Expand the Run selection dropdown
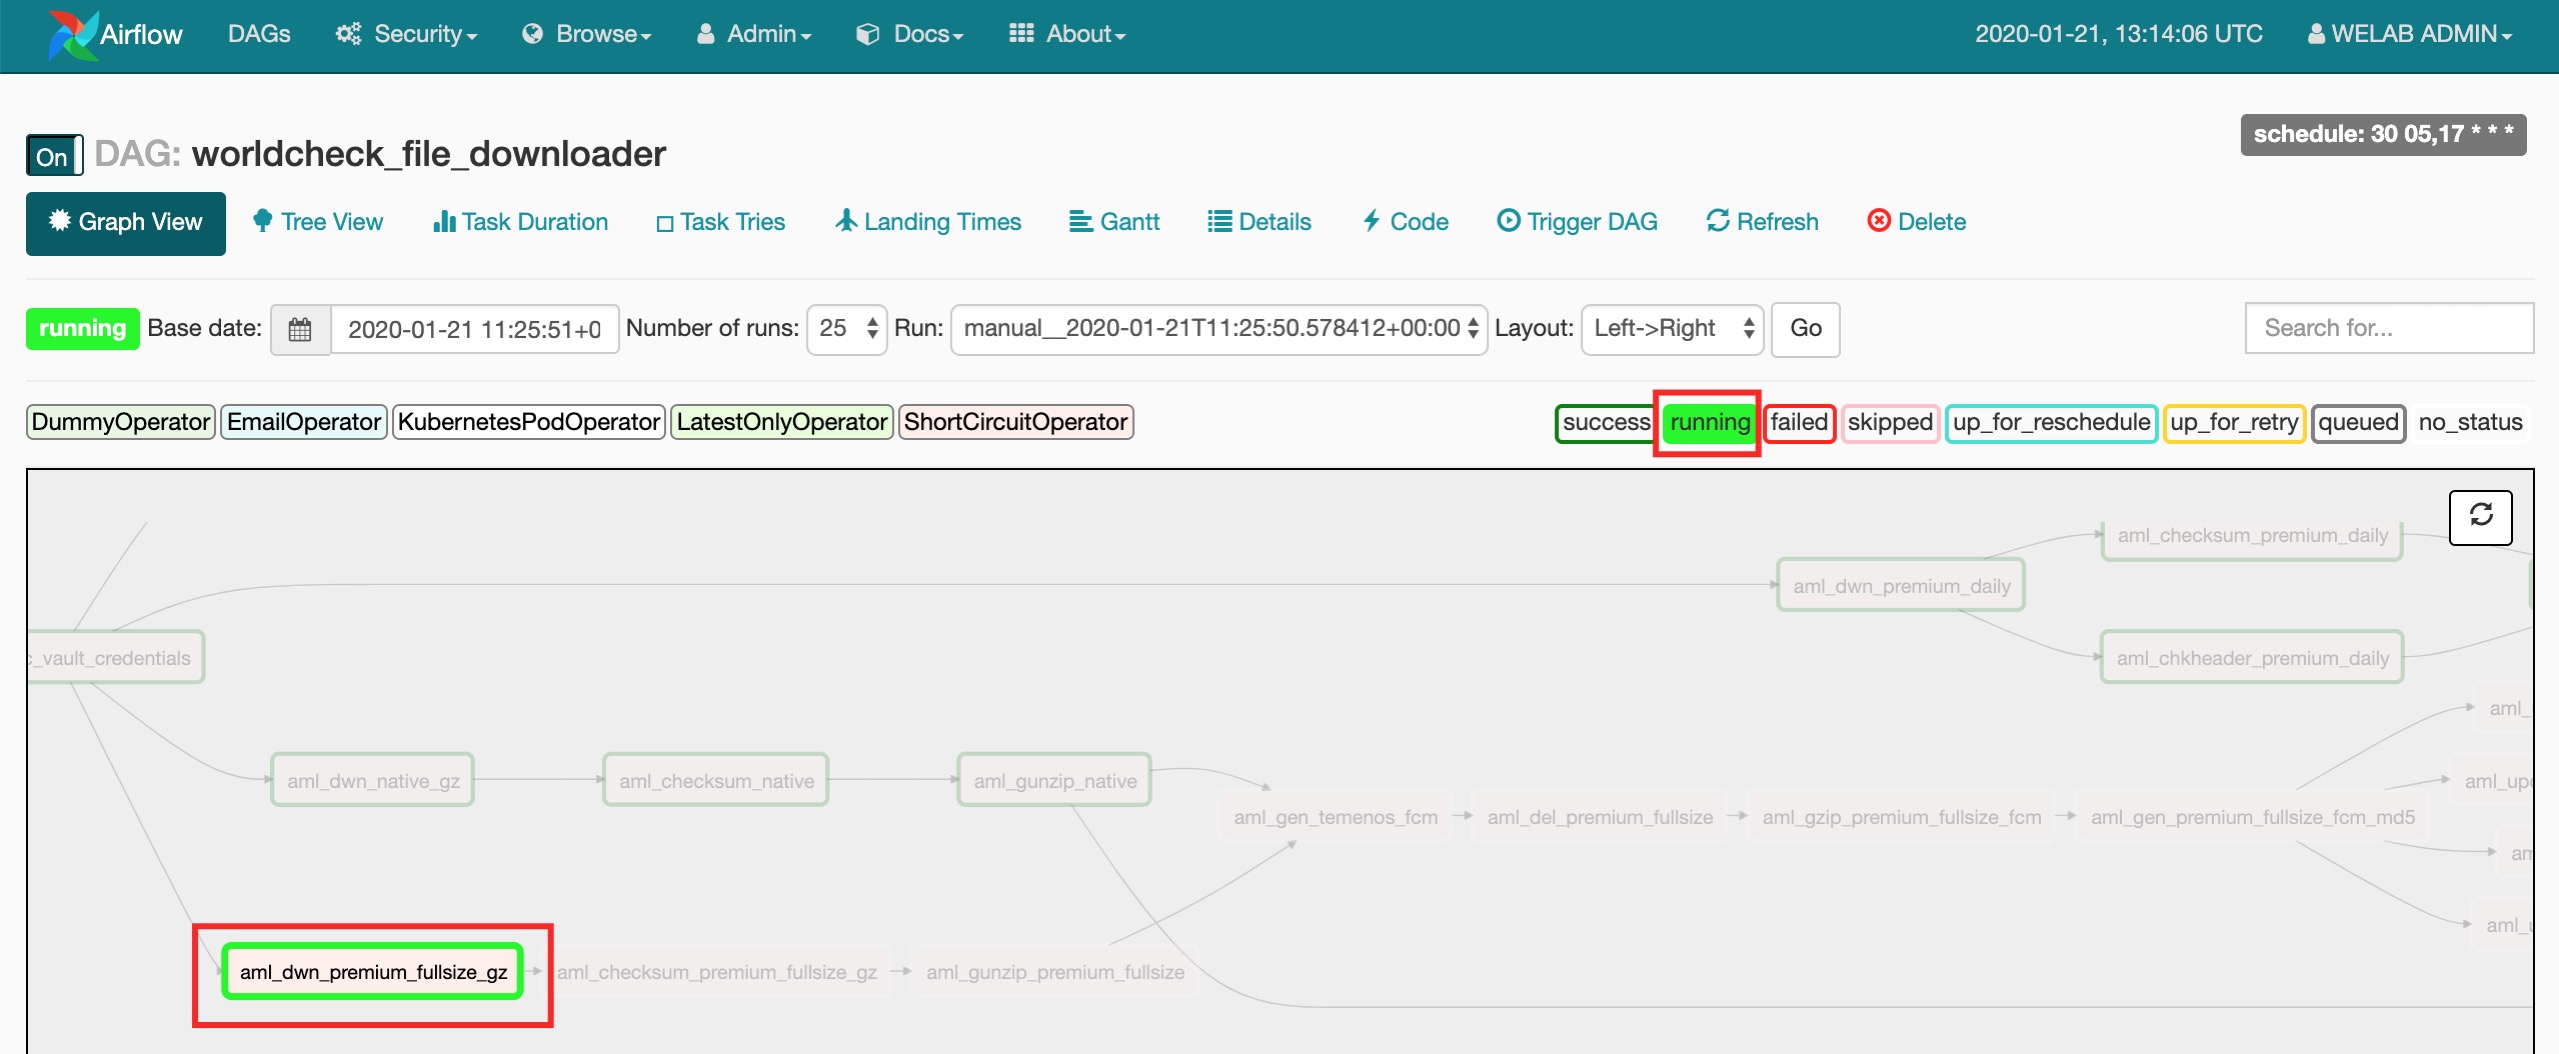2559x1054 pixels. pyautogui.click(x=1218, y=329)
